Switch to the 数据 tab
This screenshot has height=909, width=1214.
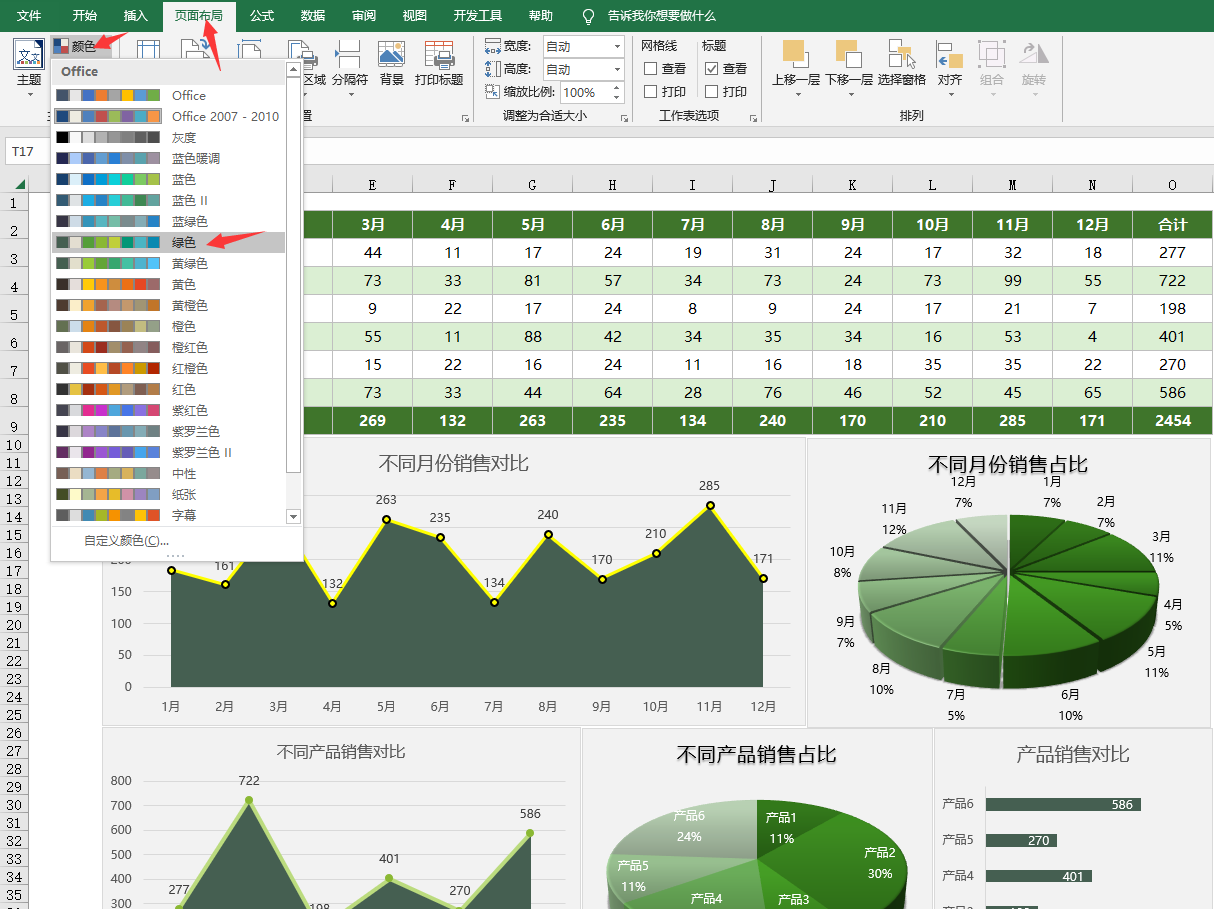click(313, 16)
